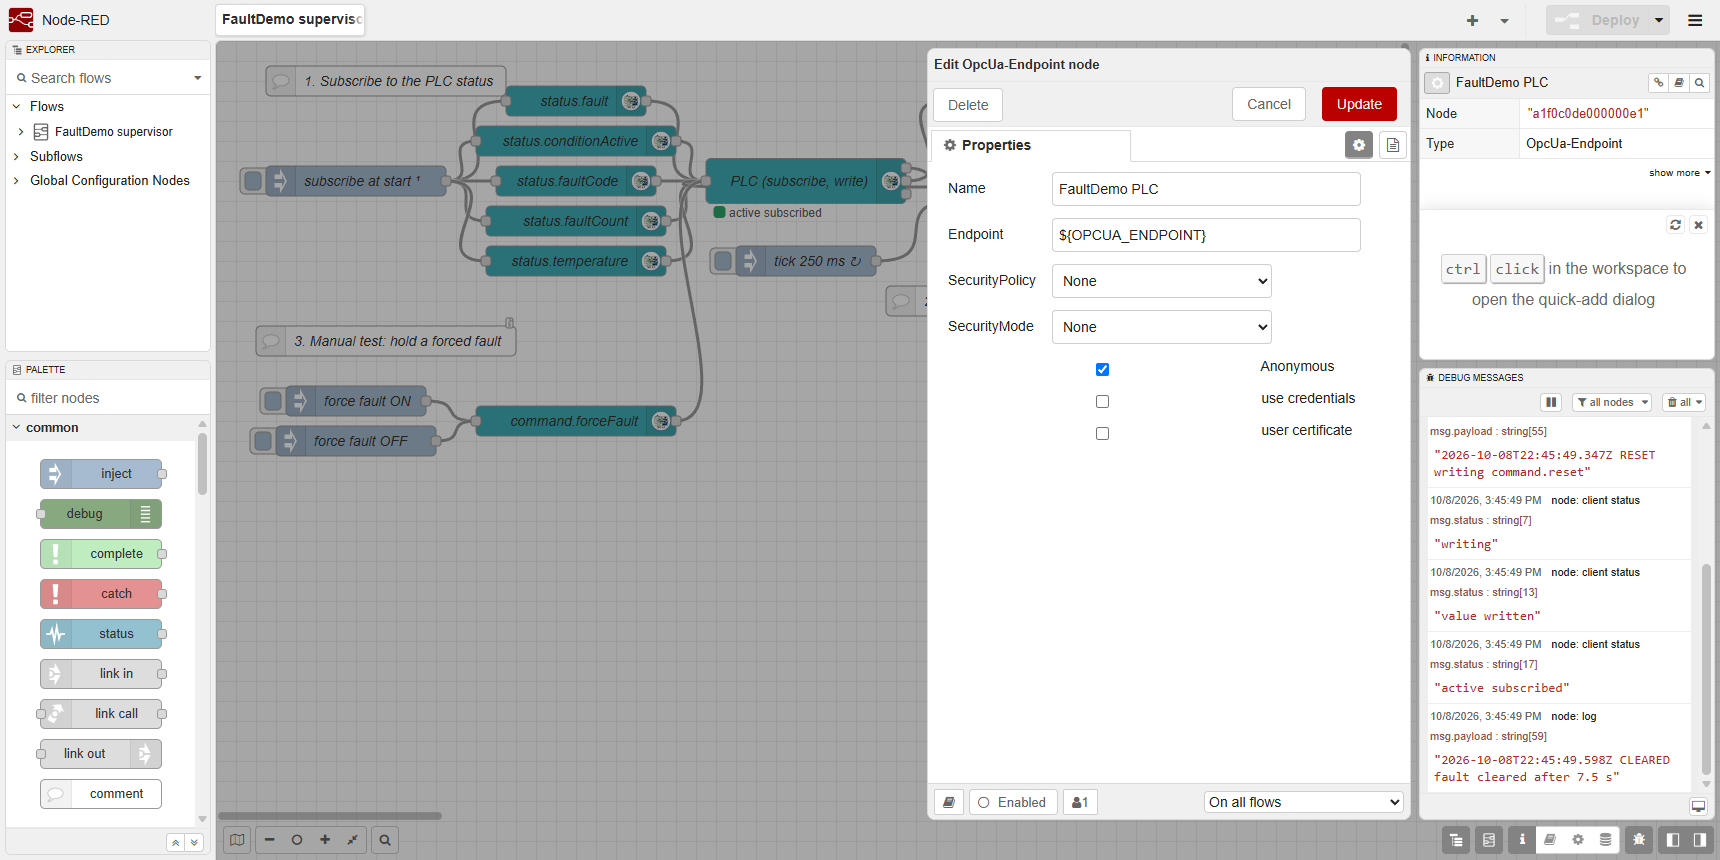Screen dimensions: 1720x860
Task: Zoom in the flow workspace
Action: [x=325, y=840]
